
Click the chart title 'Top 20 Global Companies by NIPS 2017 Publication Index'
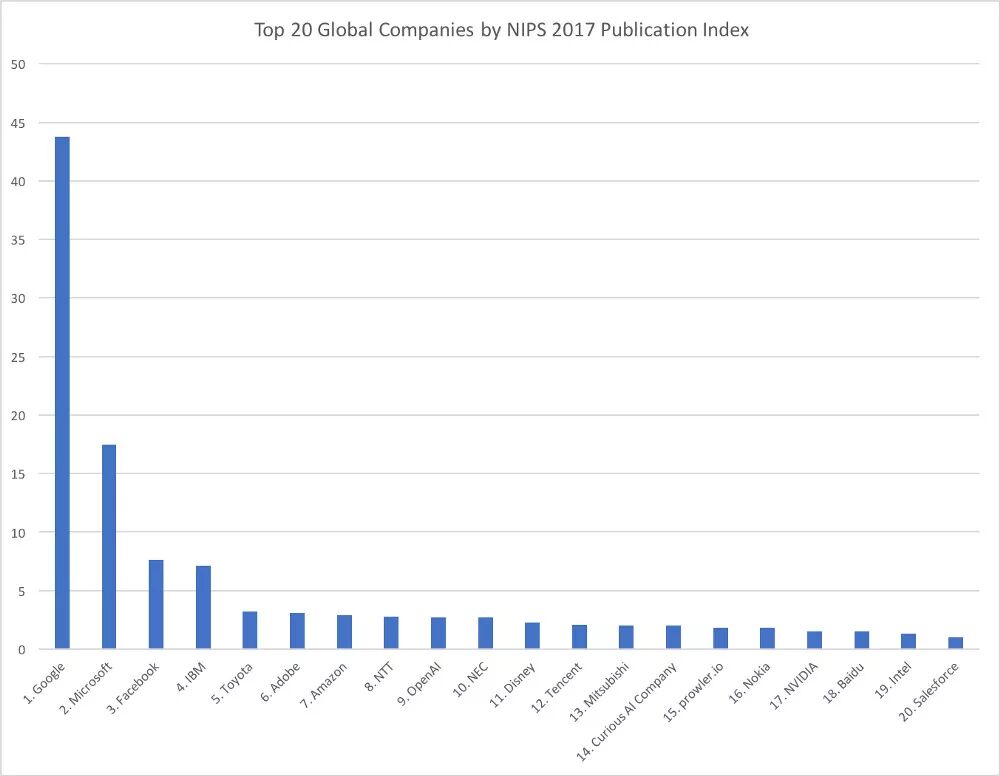[501, 30]
